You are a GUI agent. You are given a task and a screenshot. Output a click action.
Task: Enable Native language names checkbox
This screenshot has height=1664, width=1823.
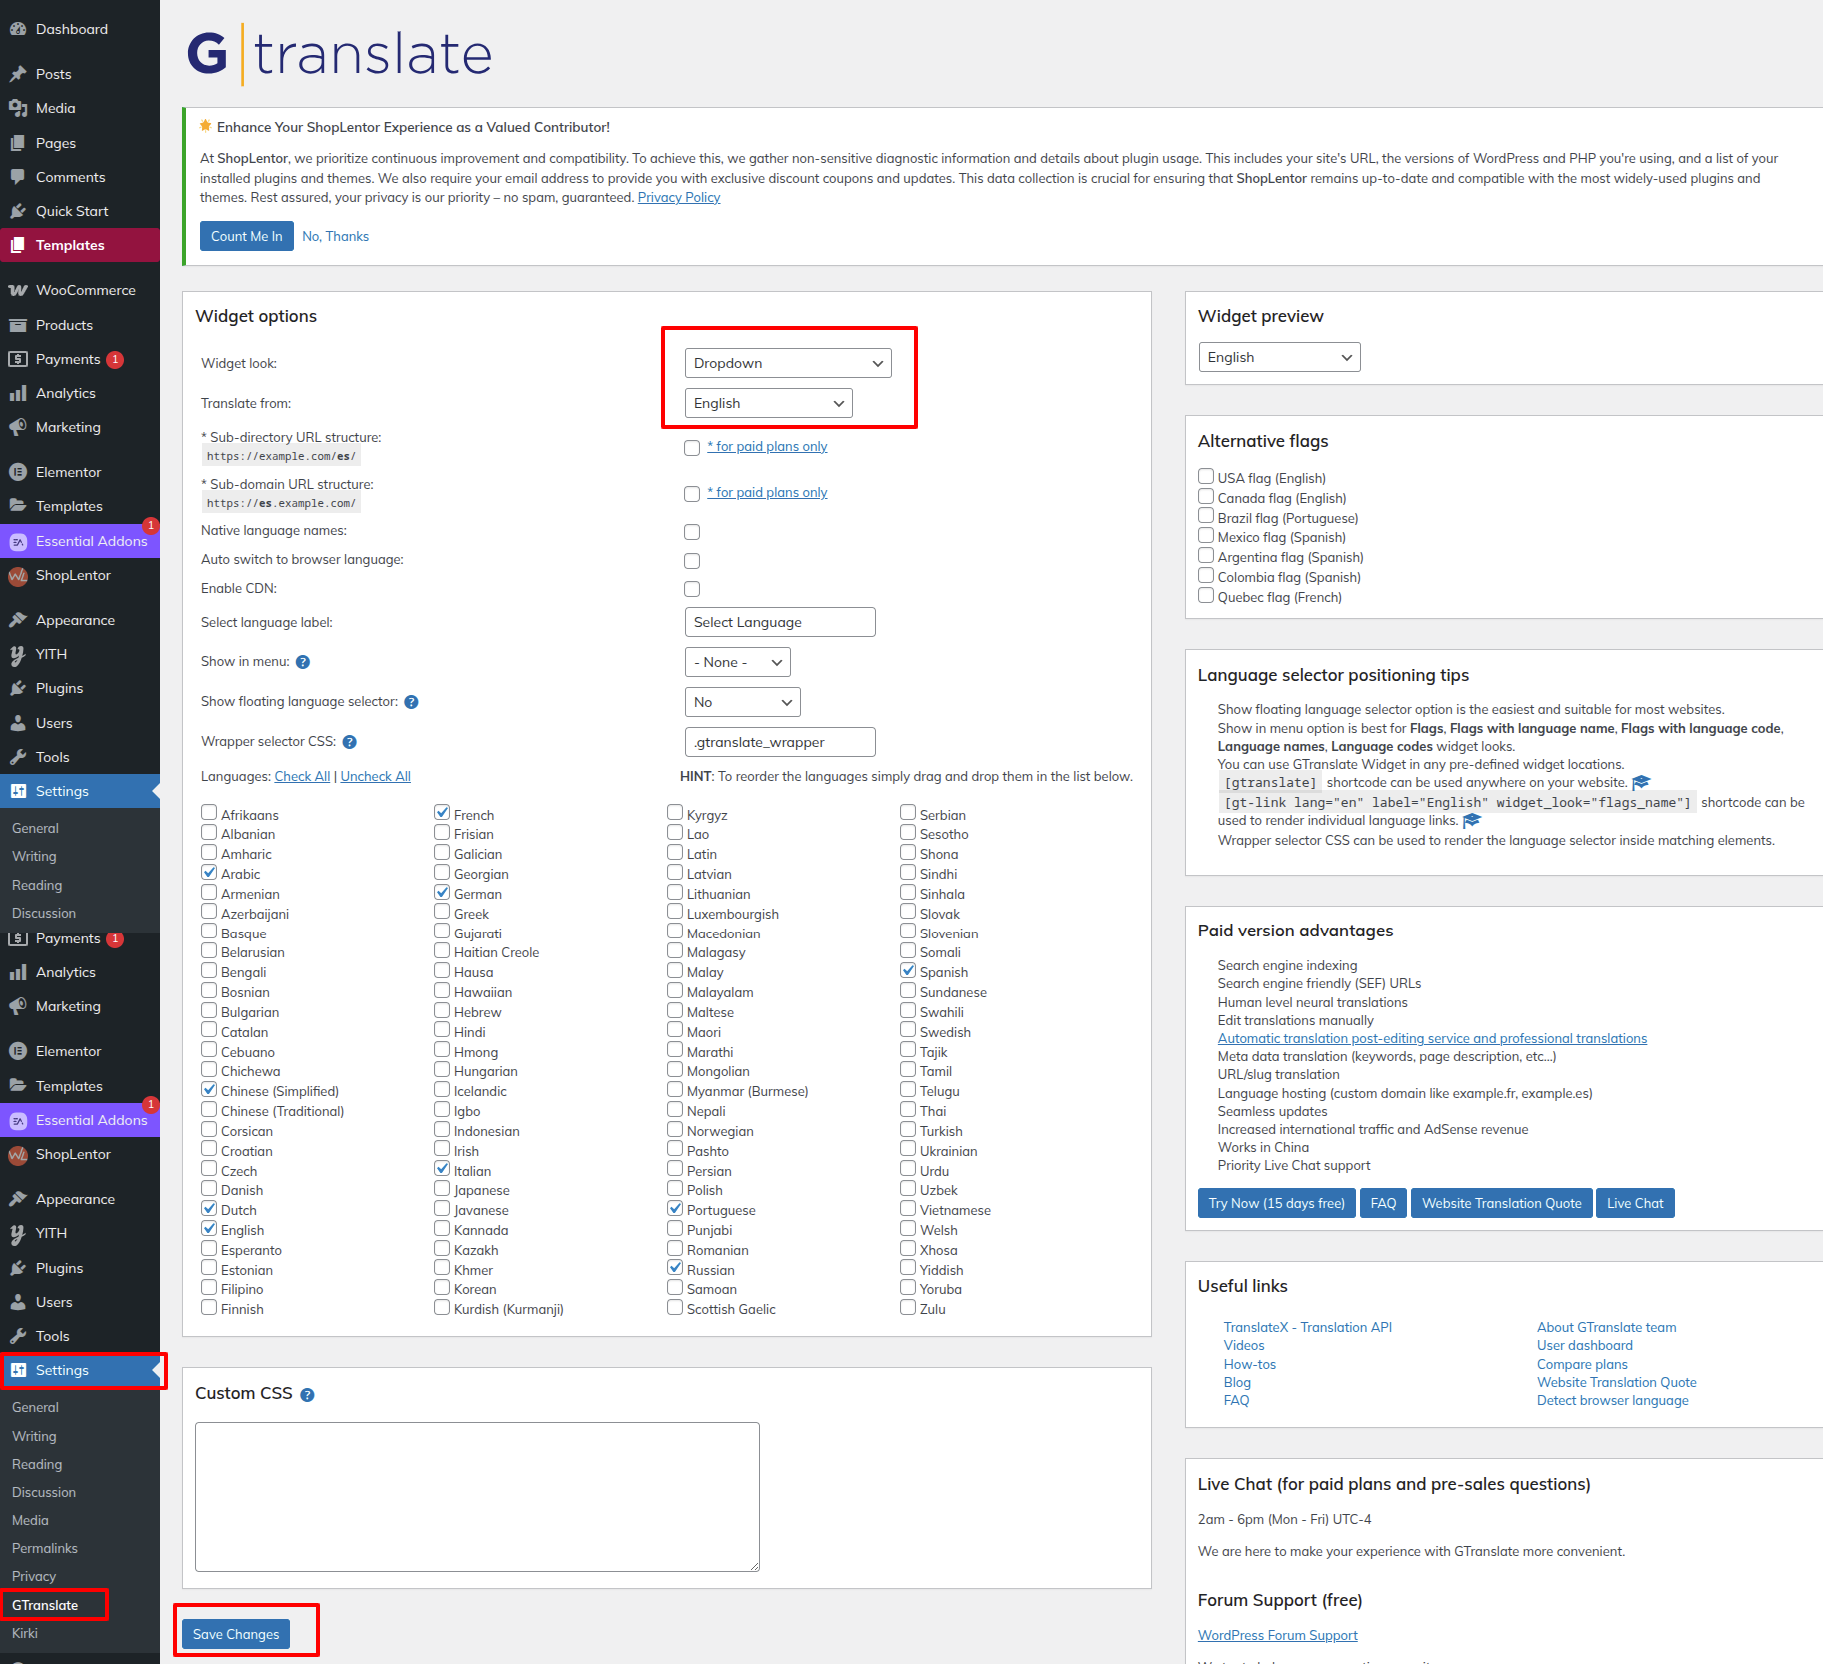tap(692, 532)
